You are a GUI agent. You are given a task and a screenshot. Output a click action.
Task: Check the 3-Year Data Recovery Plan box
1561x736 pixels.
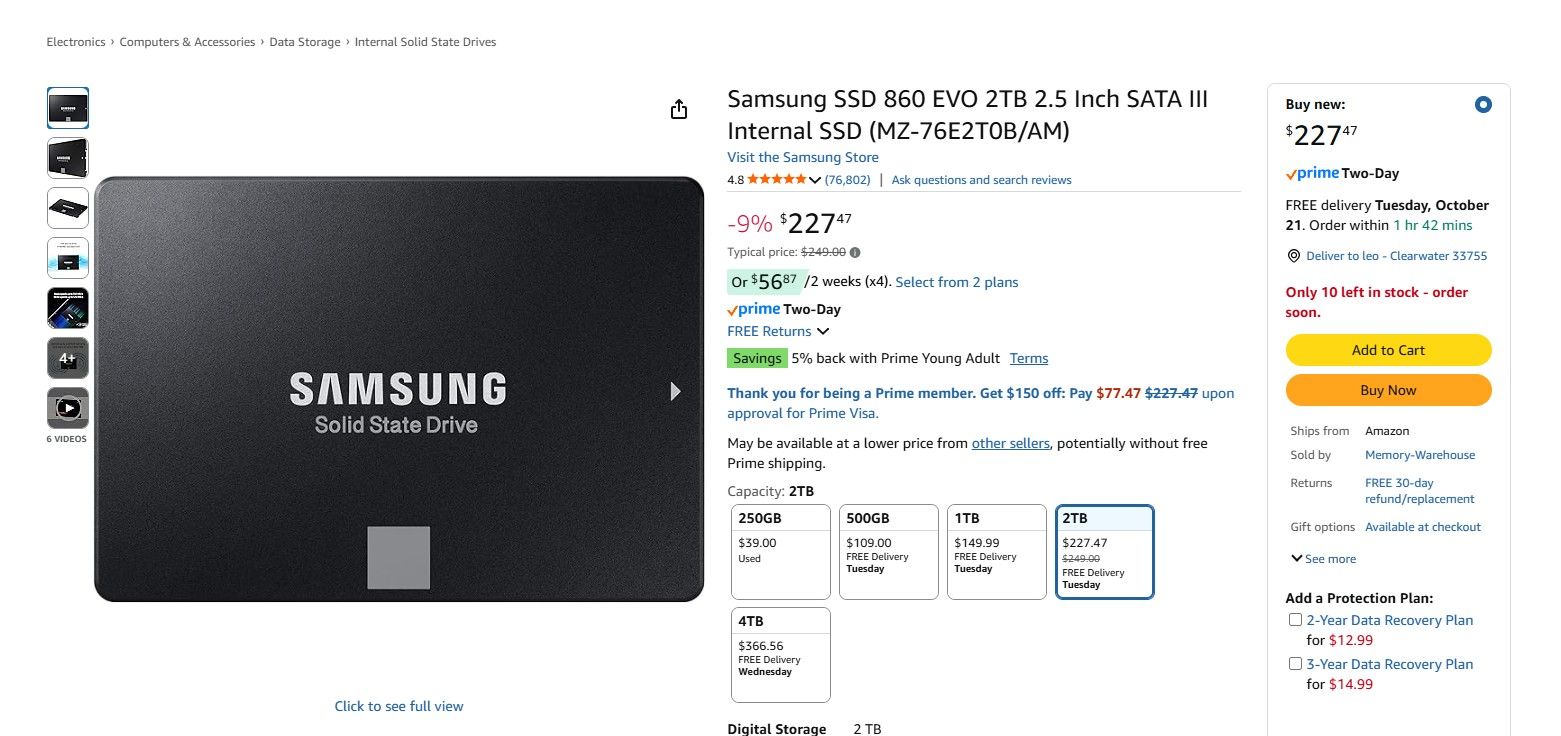click(x=1295, y=663)
